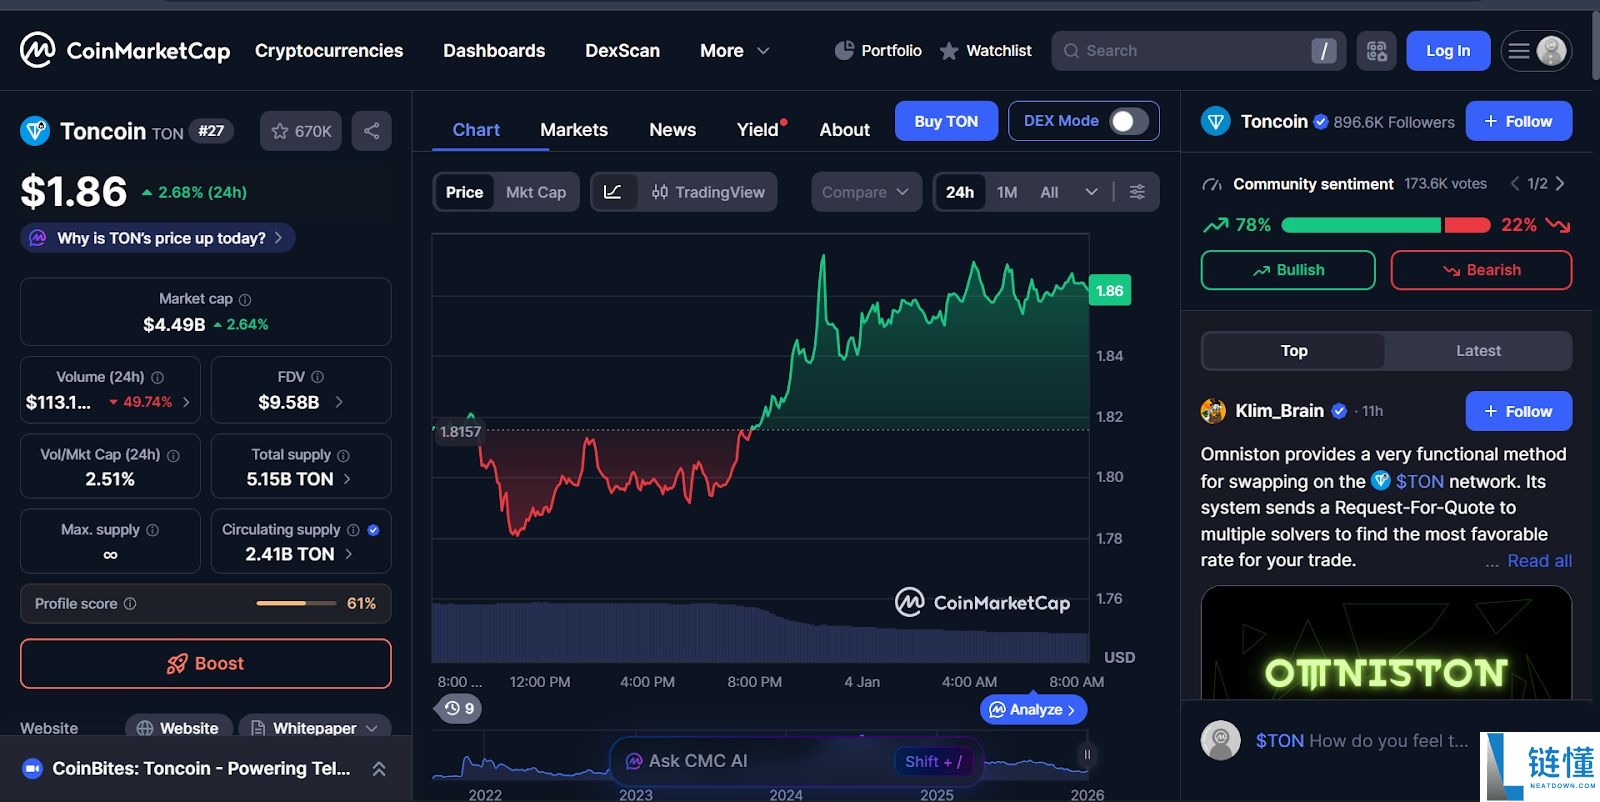Vote Bullish on Toncoin
This screenshot has width=1600, height=802.
pyautogui.click(x=1288, y=270)
